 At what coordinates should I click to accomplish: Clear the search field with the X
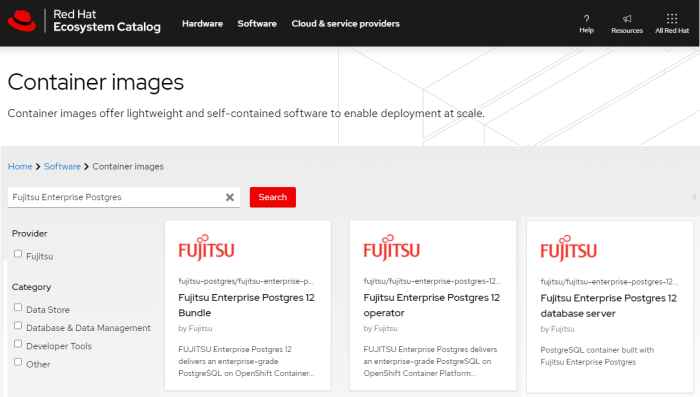click(x=230, y=197)
